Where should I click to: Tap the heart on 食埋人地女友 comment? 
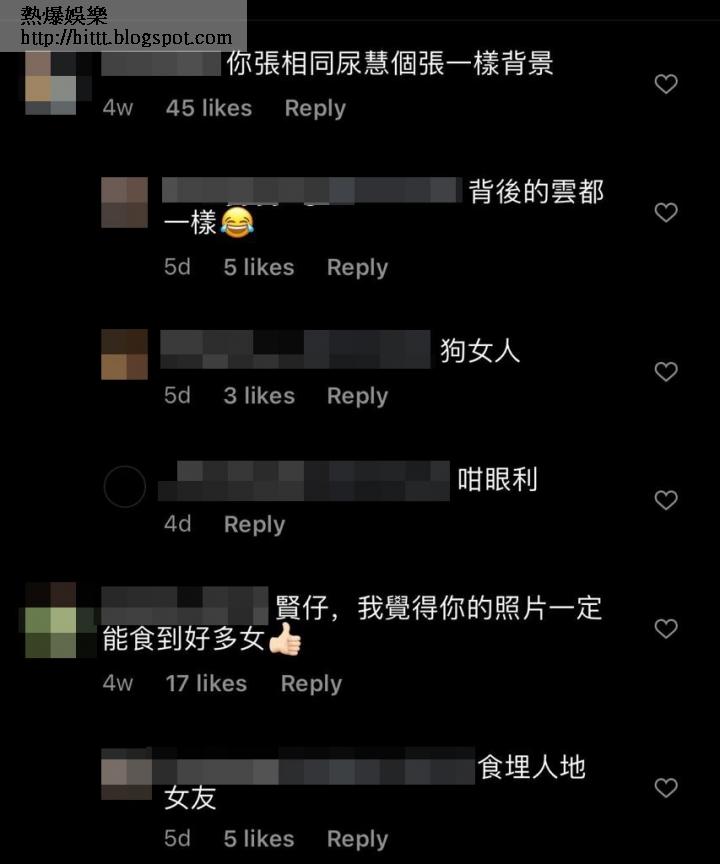(665, 788)
